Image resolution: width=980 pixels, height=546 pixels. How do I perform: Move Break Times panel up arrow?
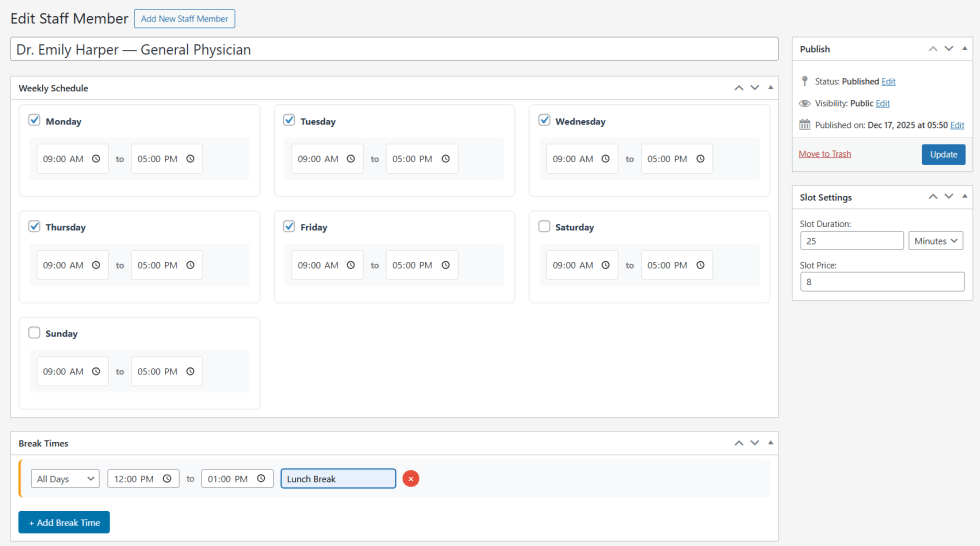click(739, 443)
